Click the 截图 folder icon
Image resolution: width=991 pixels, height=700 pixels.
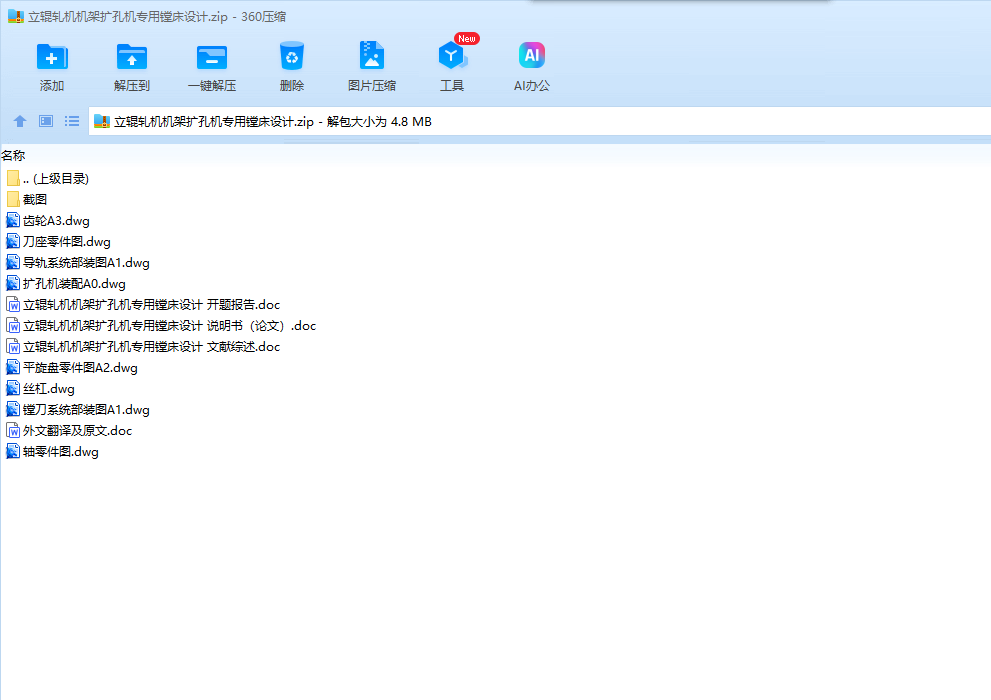pyautogui.click(x=13, y=200)
